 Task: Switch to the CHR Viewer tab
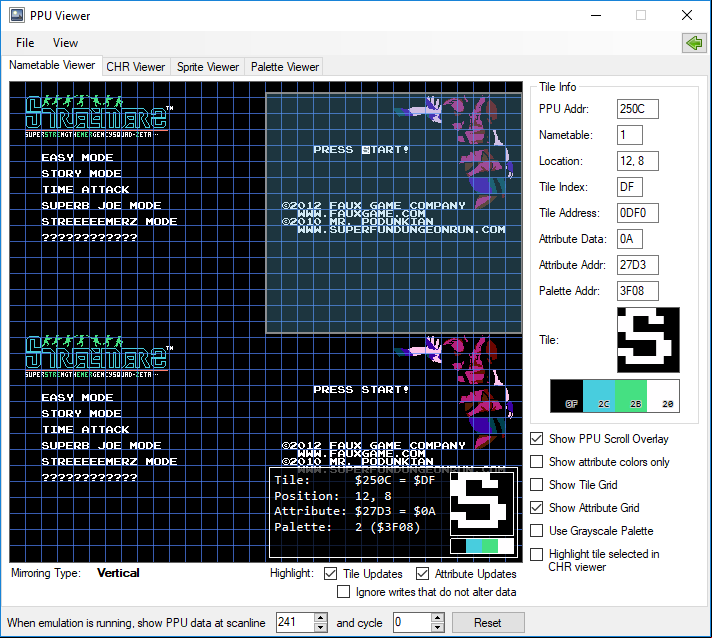point(136,67)
